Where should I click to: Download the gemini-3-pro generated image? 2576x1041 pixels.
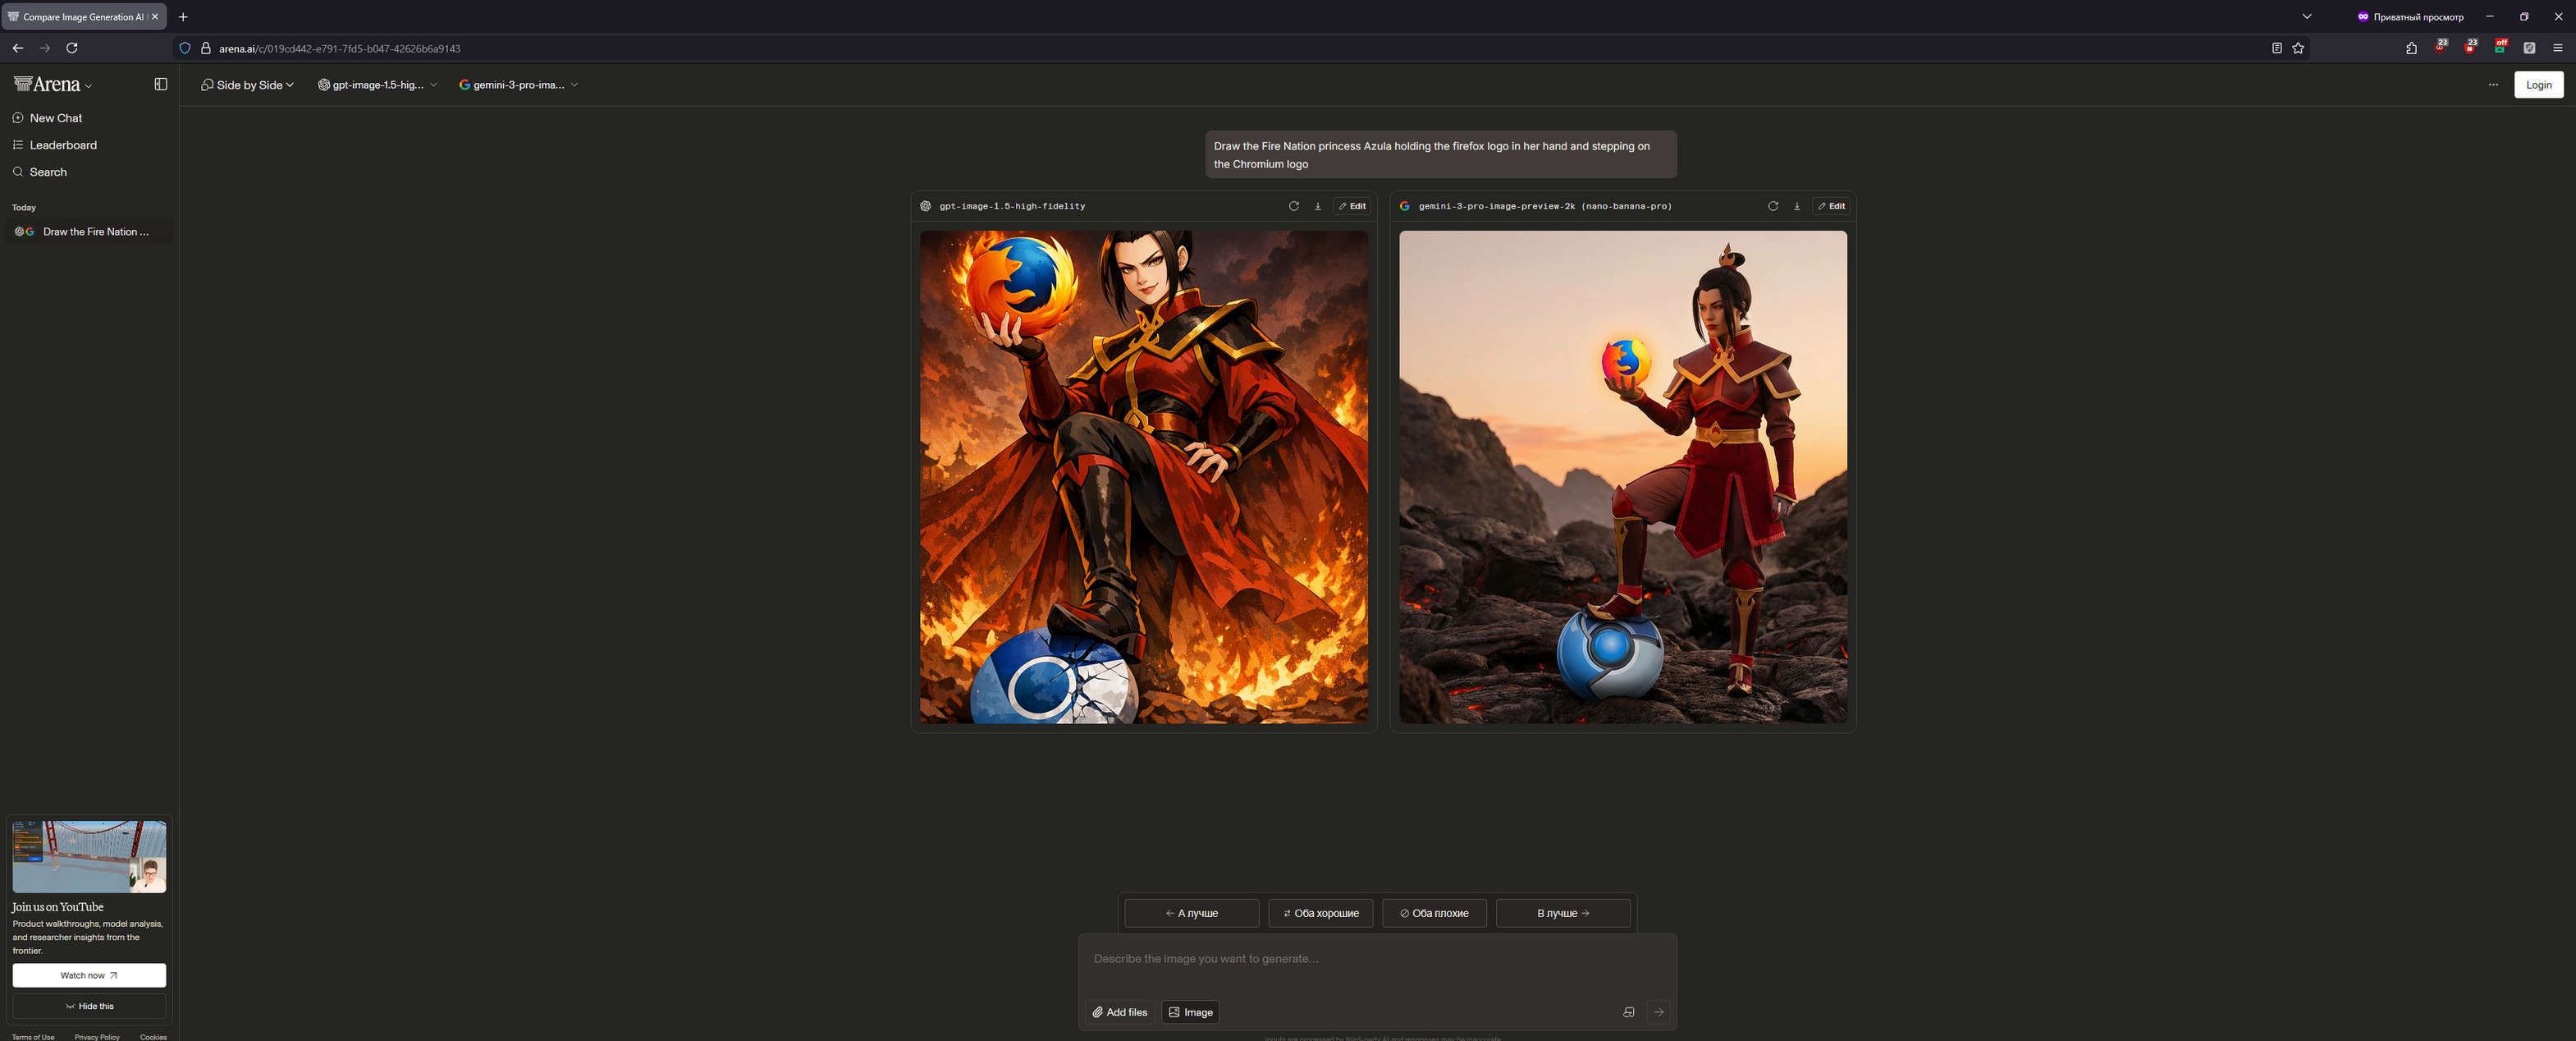(x=1796, y=206)
